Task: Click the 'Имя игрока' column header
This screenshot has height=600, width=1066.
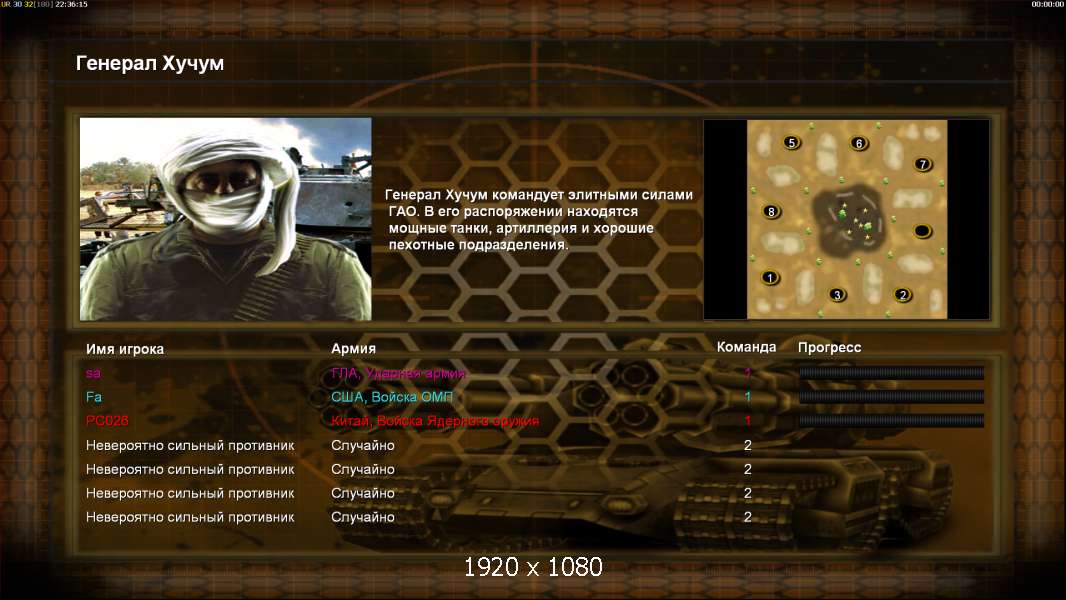Action: coord(124,349)
